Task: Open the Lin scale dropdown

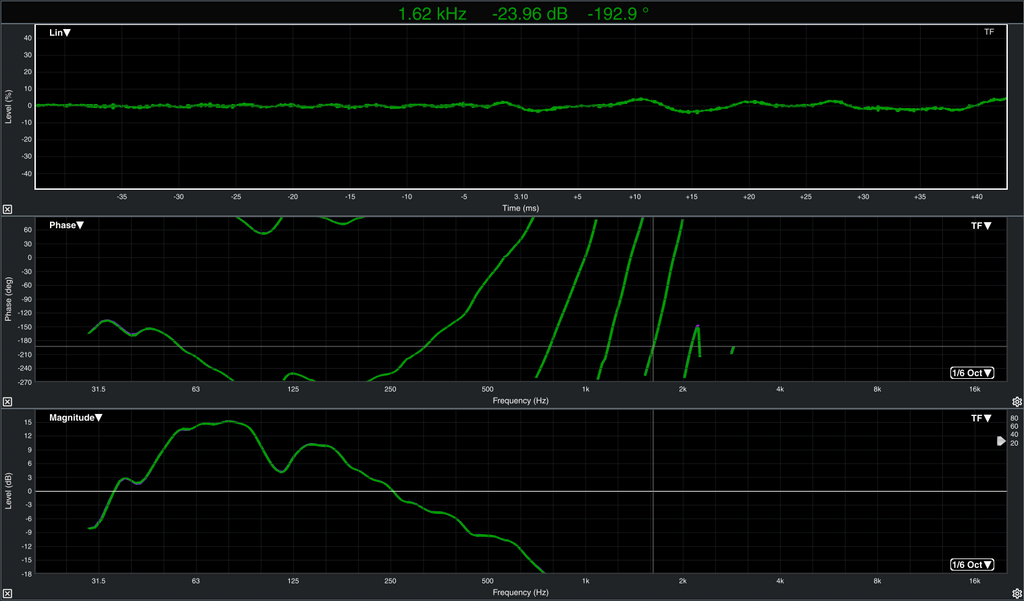Action: pos(60,33)
